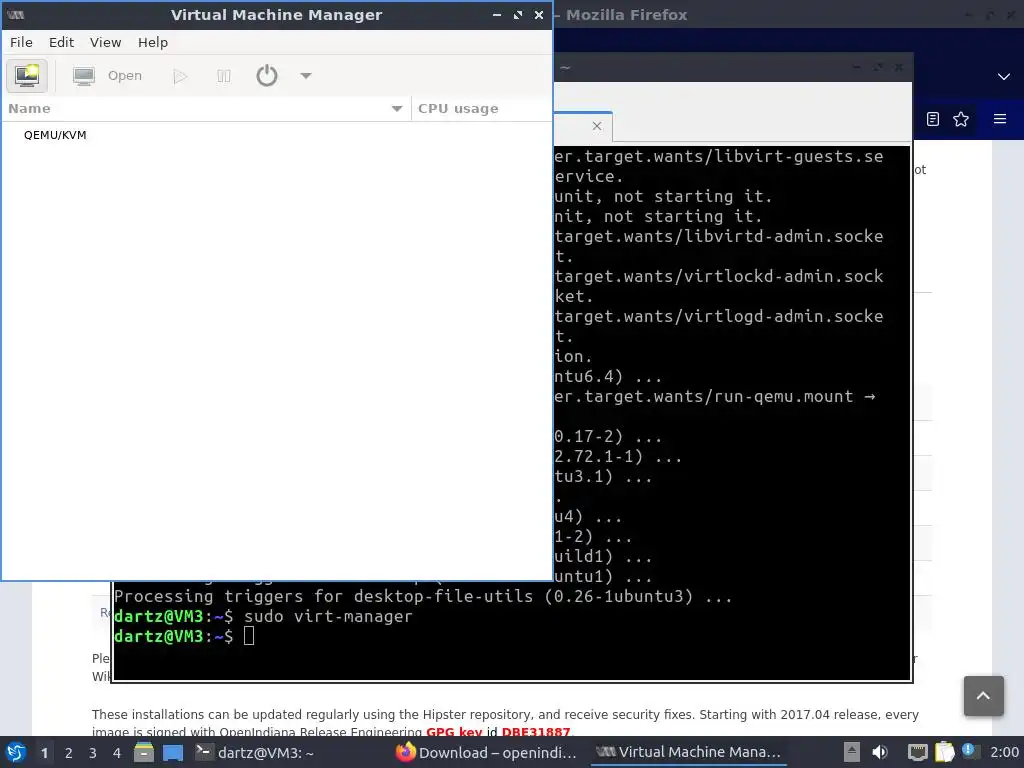This screenshot has width=1024, height=768.
Task: Close the terminal window from its title bar
Action: (899, 67)
